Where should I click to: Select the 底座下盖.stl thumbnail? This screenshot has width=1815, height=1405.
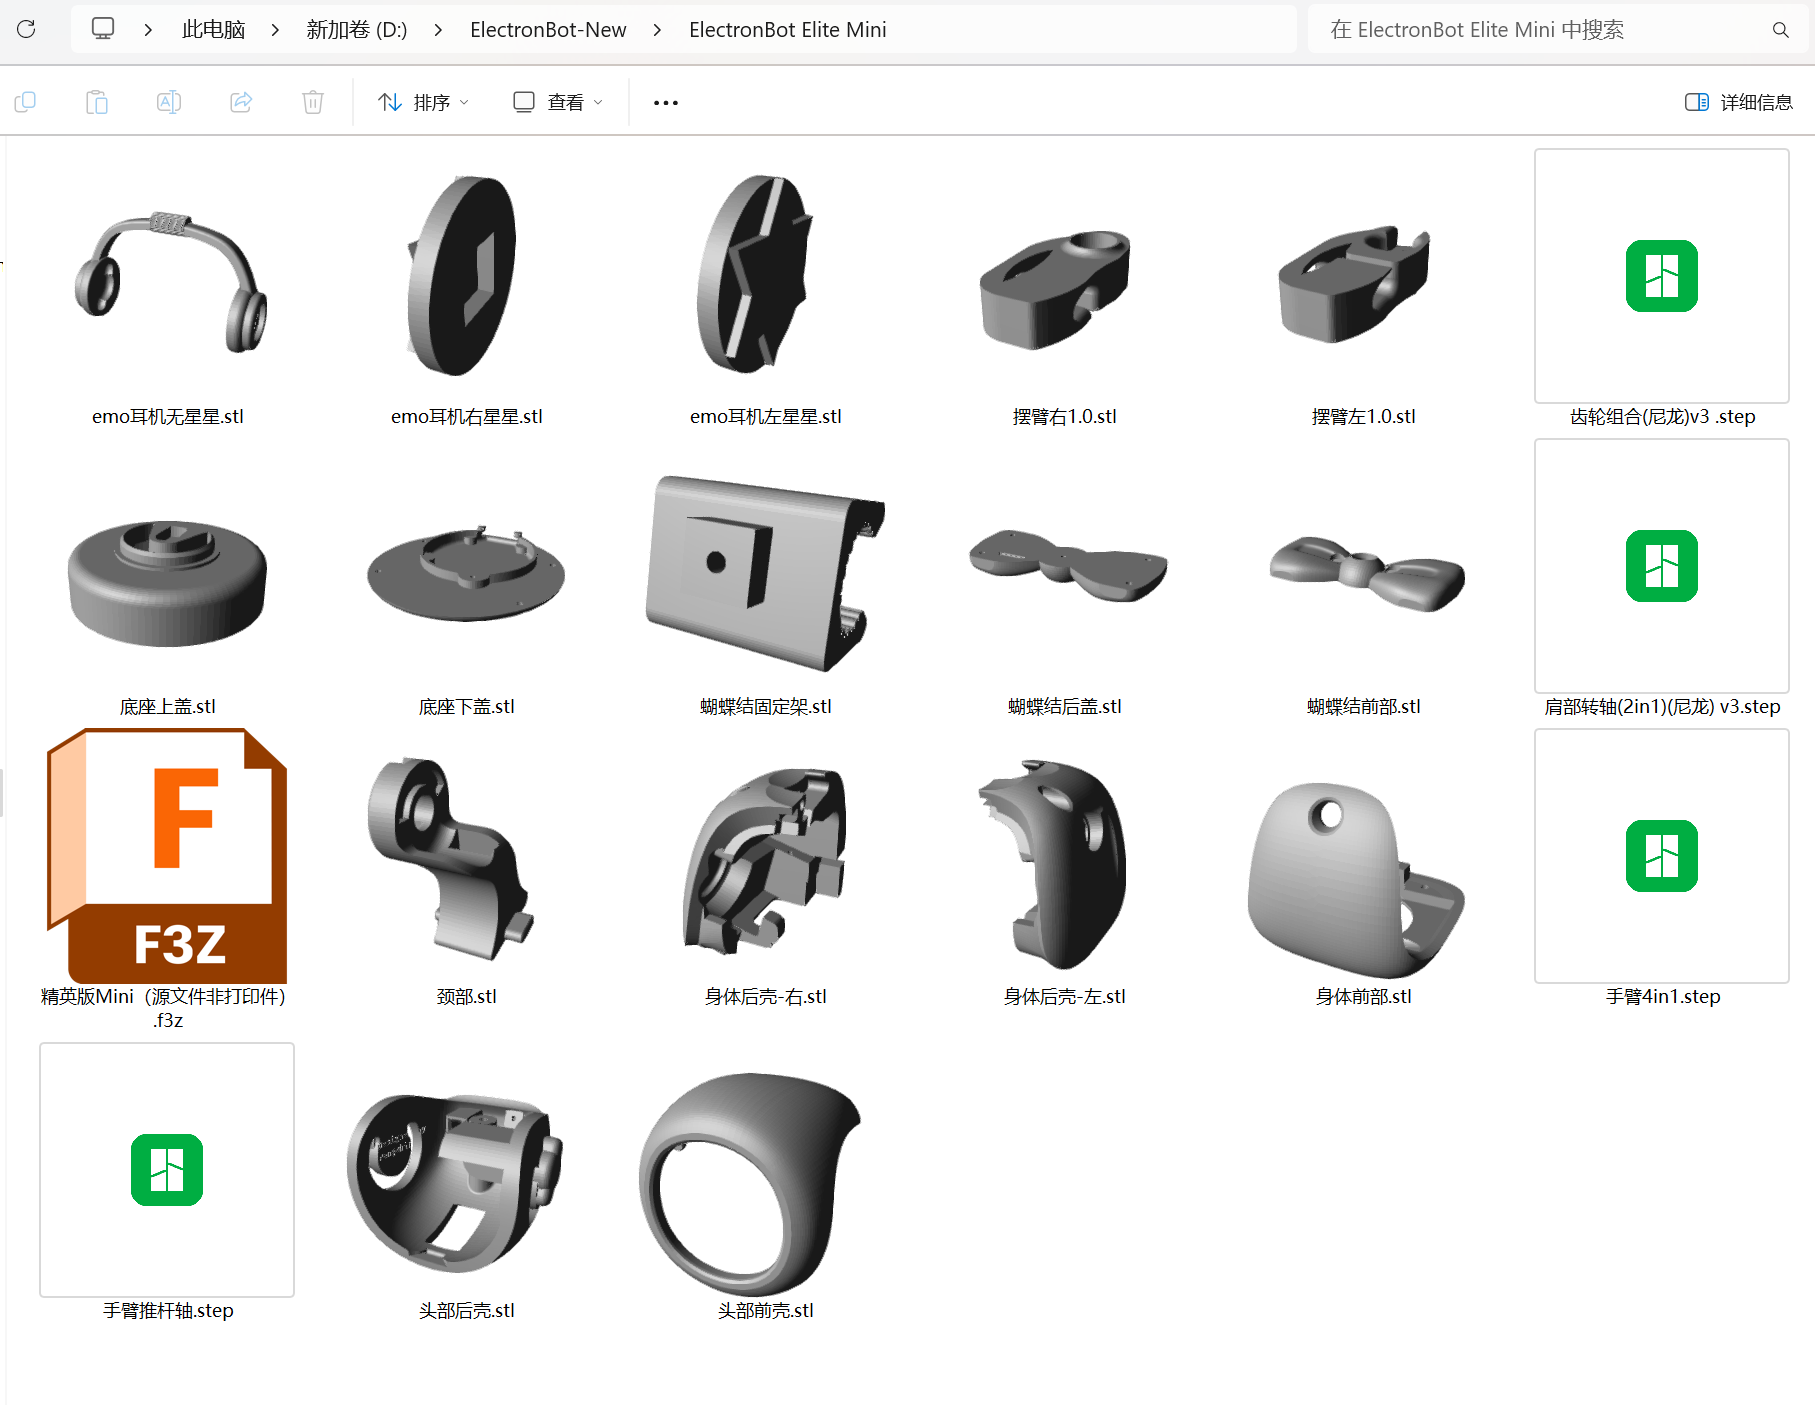[466, 573]
